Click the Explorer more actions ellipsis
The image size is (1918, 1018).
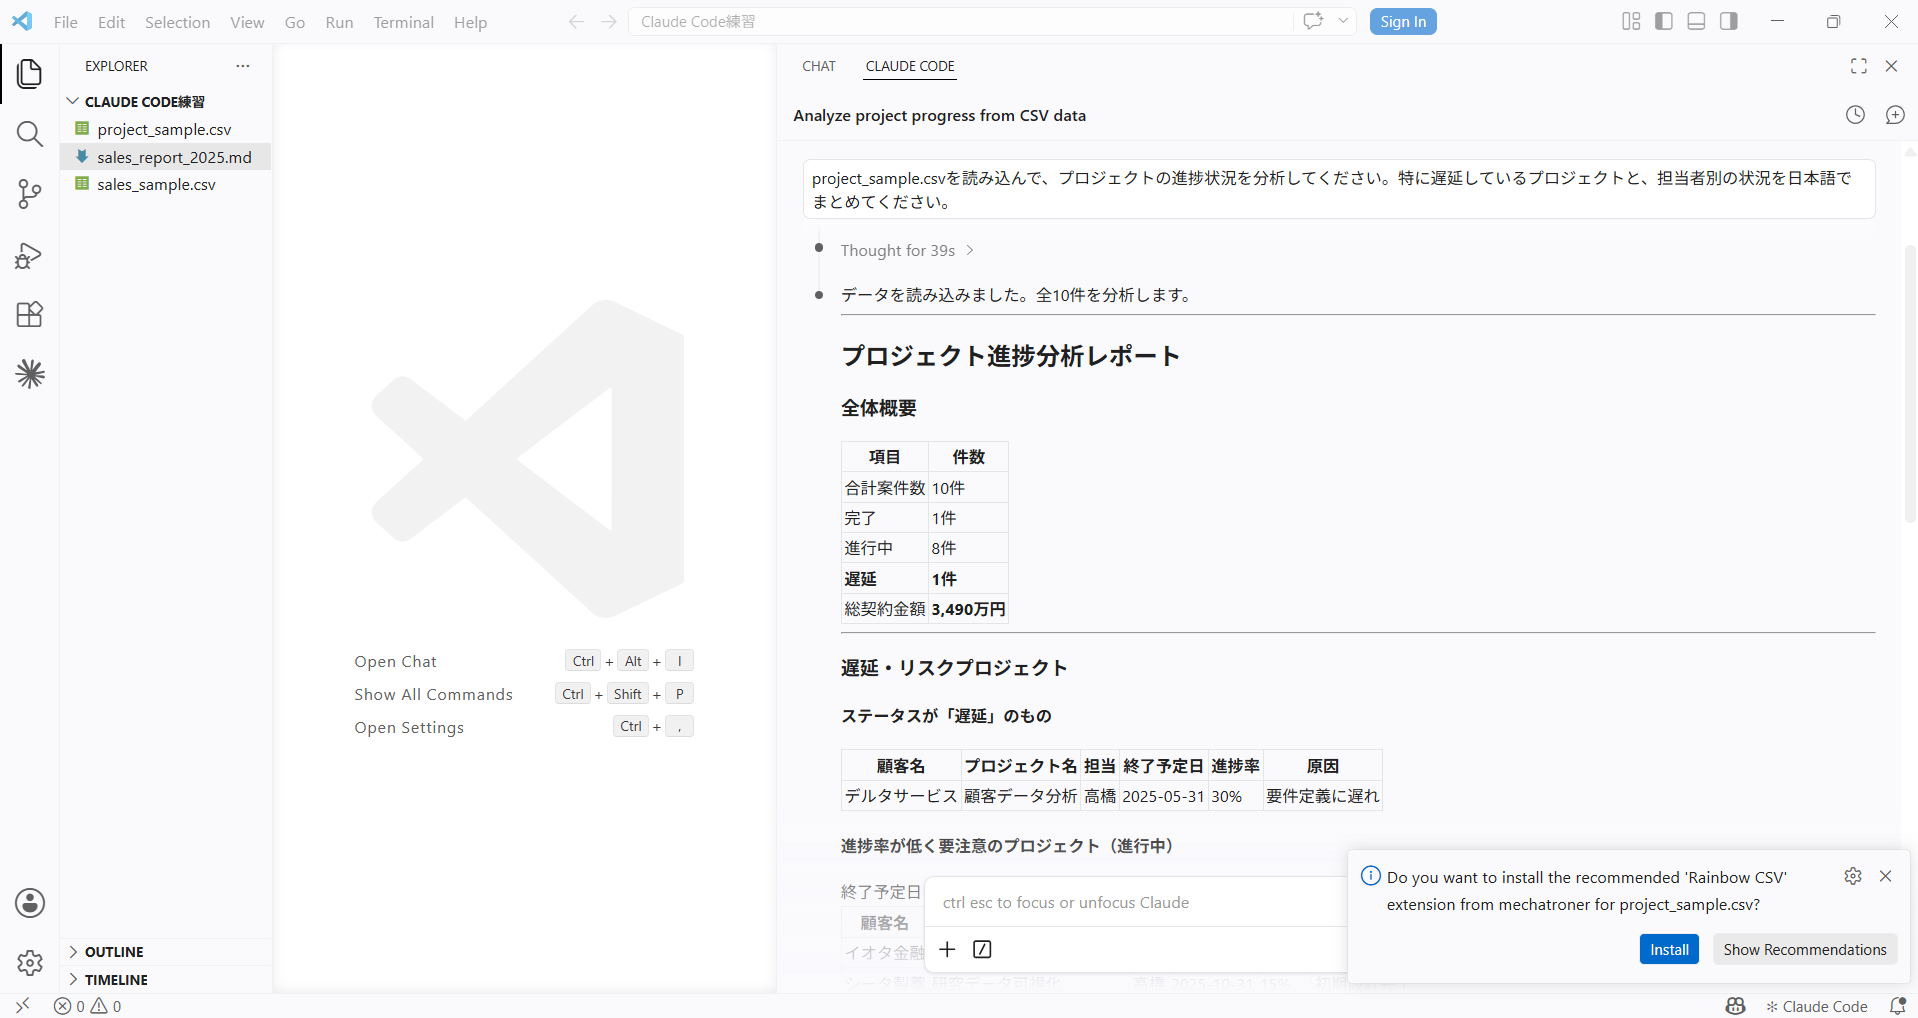click(243, 66)
